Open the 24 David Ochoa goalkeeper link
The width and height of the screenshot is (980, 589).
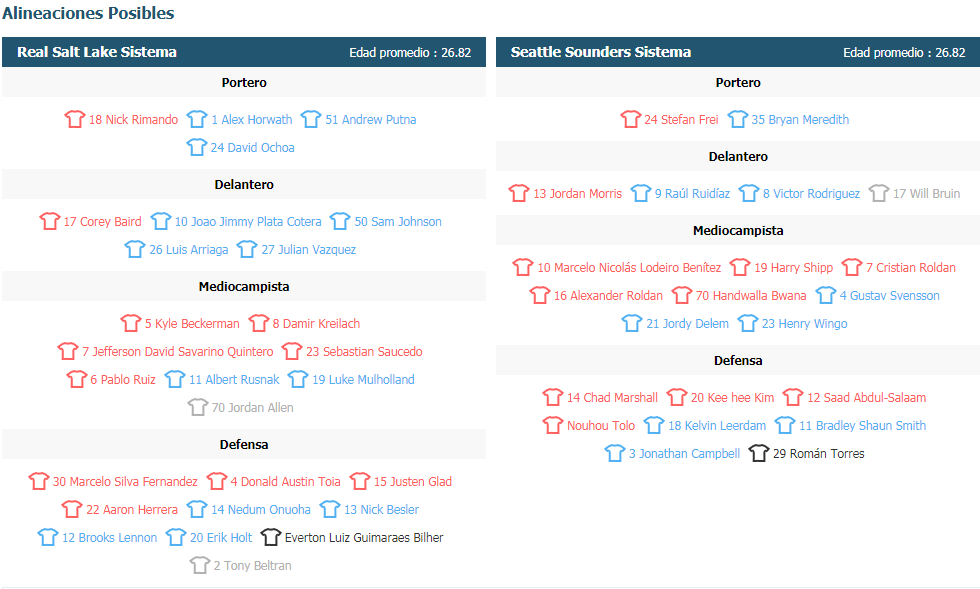pos(252,148)
